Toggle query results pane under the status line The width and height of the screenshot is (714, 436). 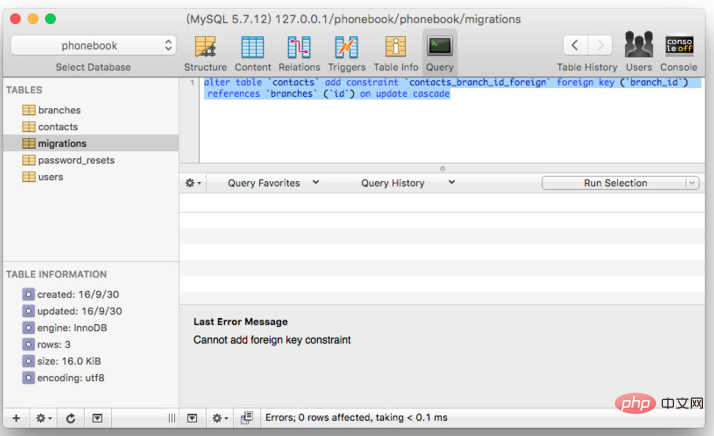click(192, 418)
